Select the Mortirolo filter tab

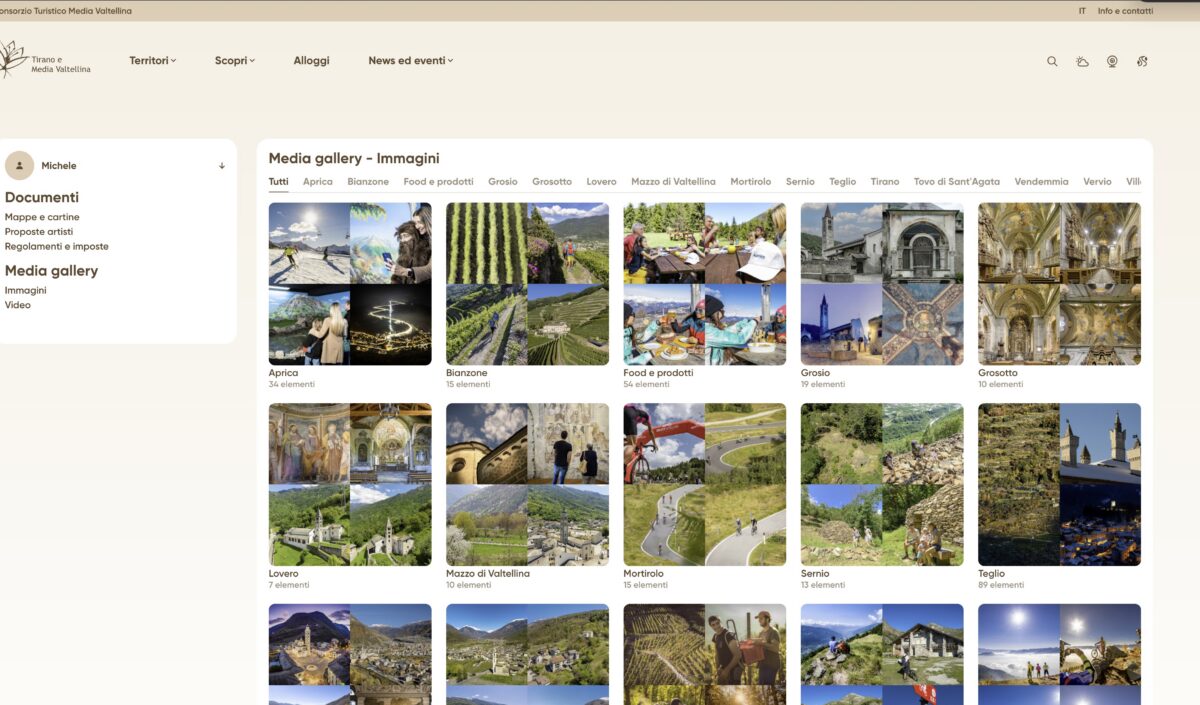point(751,182)
